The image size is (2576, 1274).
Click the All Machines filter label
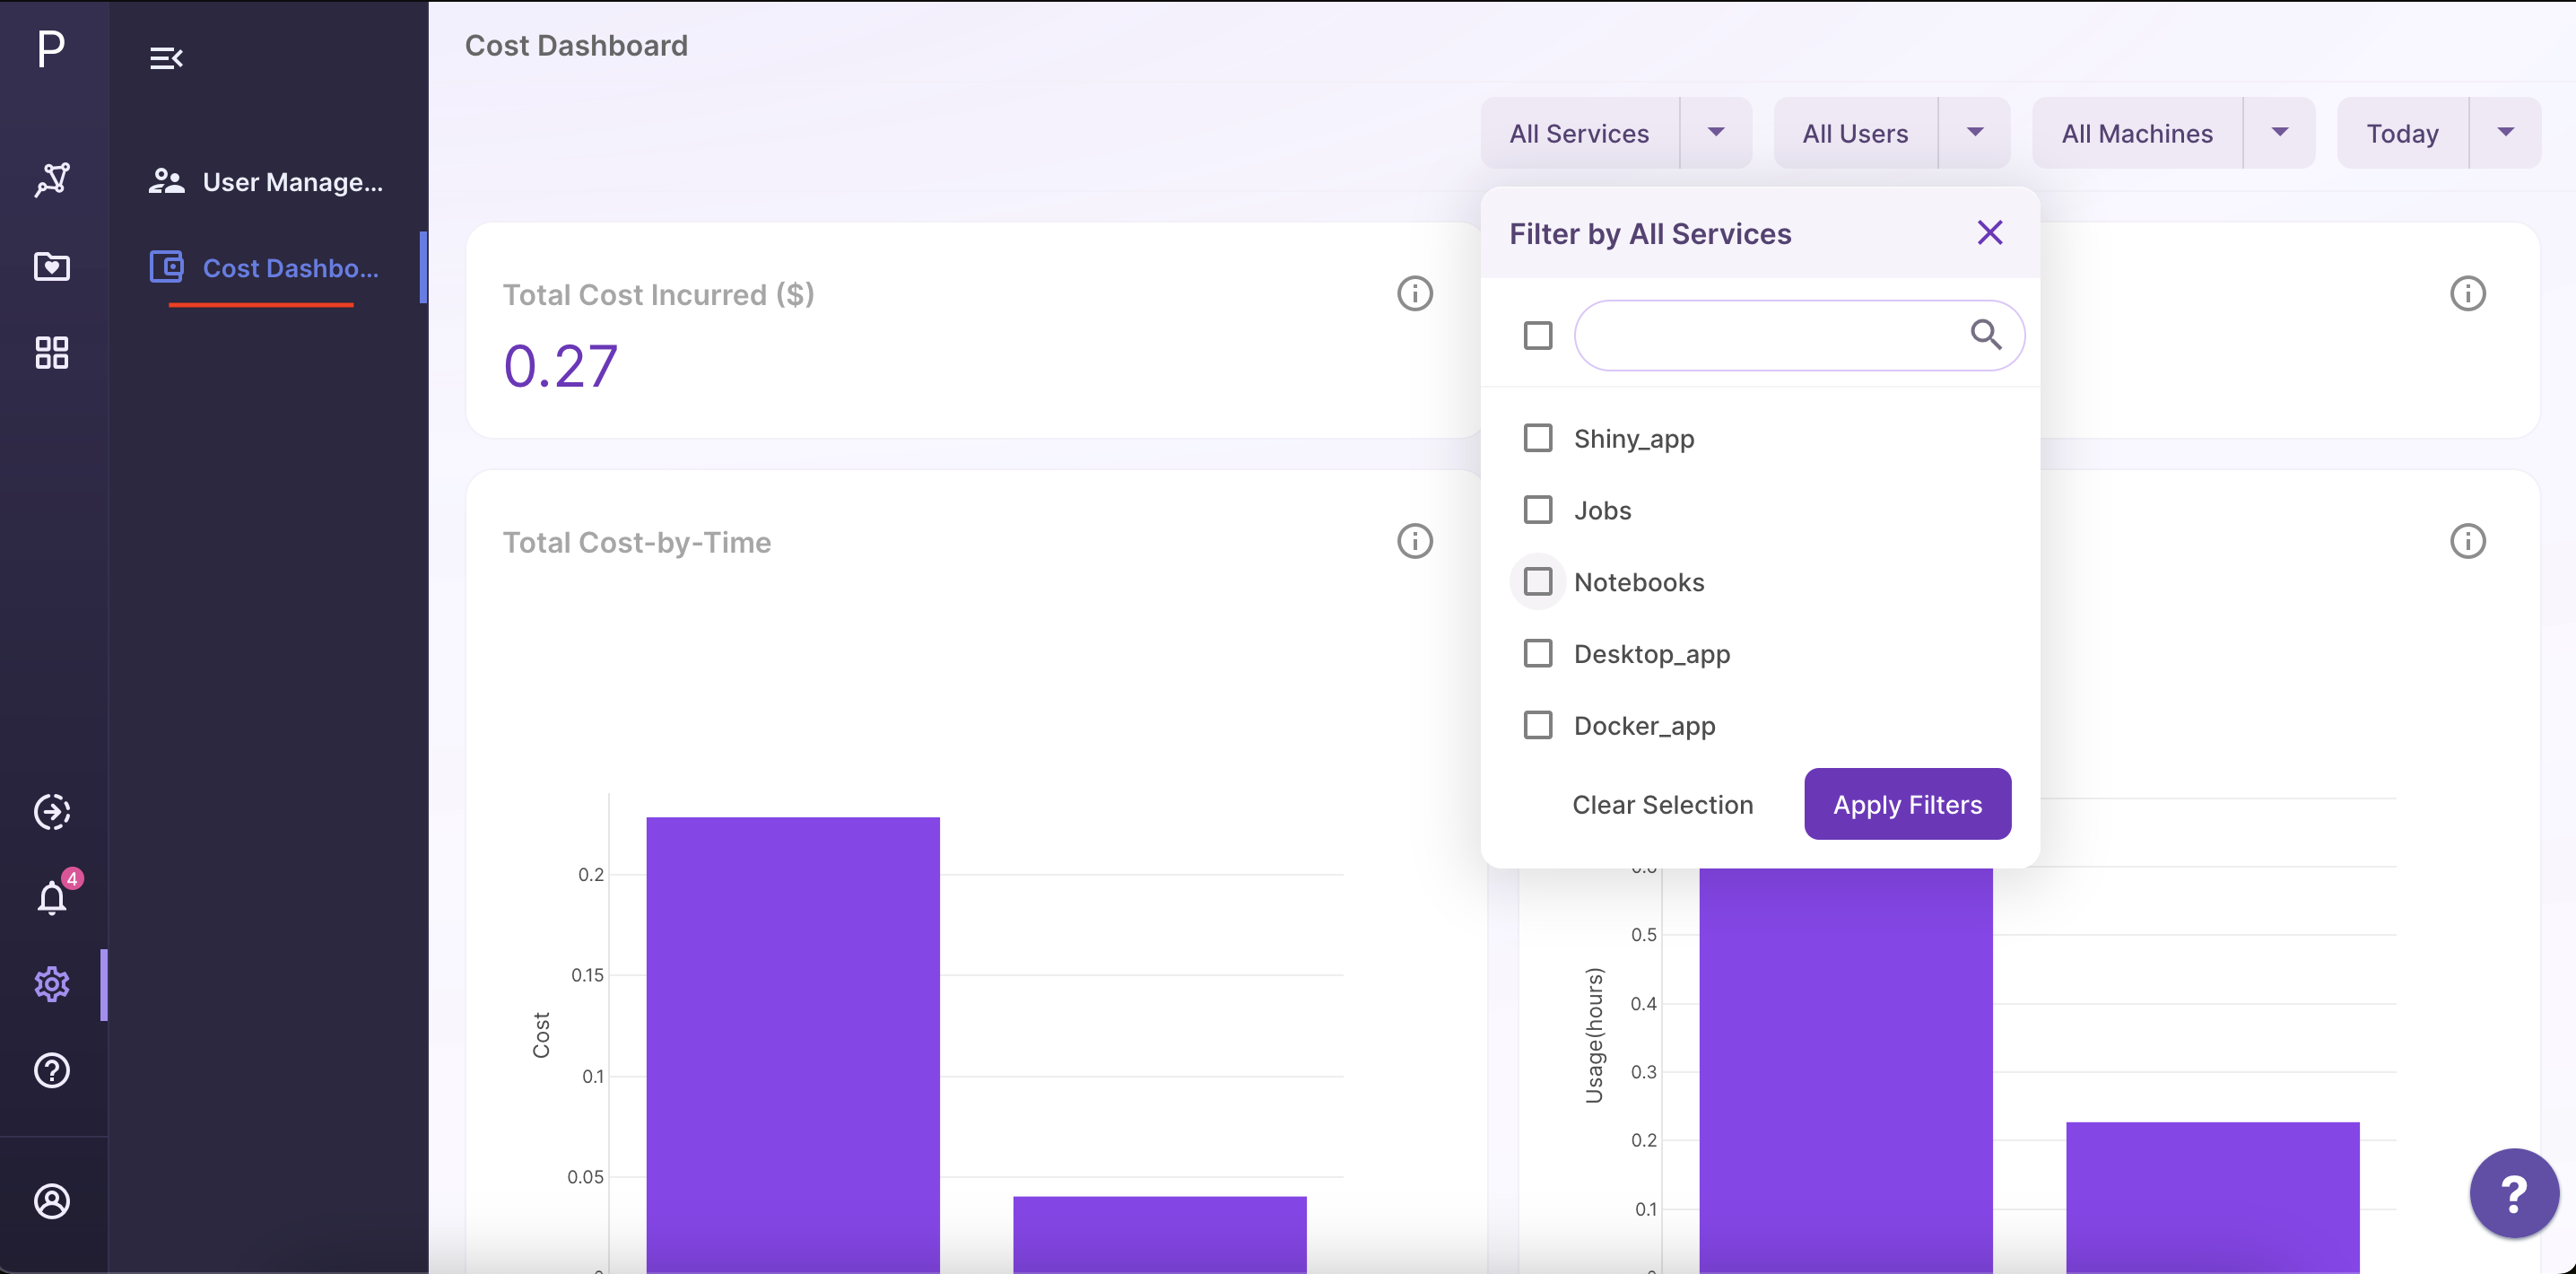pyautogui.click(x=2137, y=133)
